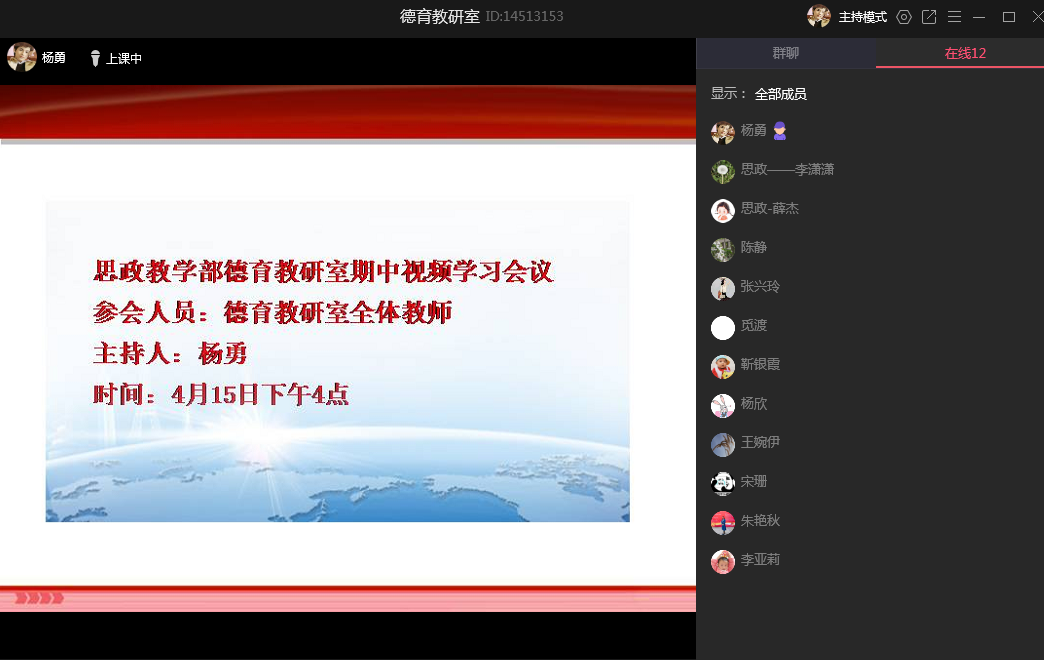Open the three-line hamburger menu

coord(955,17)
